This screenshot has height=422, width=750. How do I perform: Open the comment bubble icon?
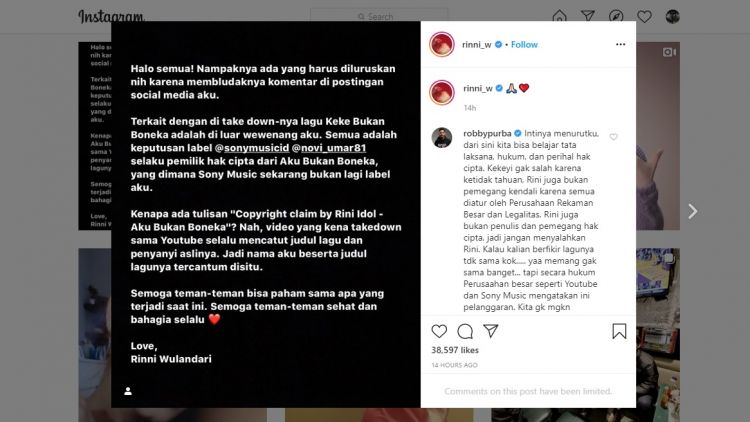[x=464, y=331]
